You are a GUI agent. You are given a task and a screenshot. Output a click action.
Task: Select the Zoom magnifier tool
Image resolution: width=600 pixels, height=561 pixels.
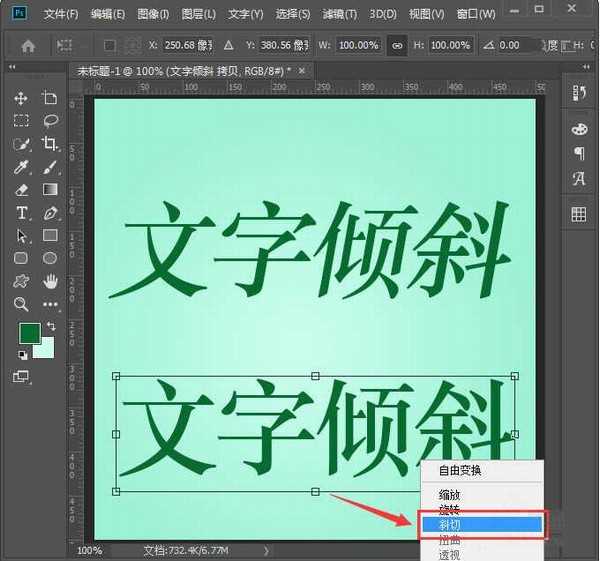tap(21, 304)
